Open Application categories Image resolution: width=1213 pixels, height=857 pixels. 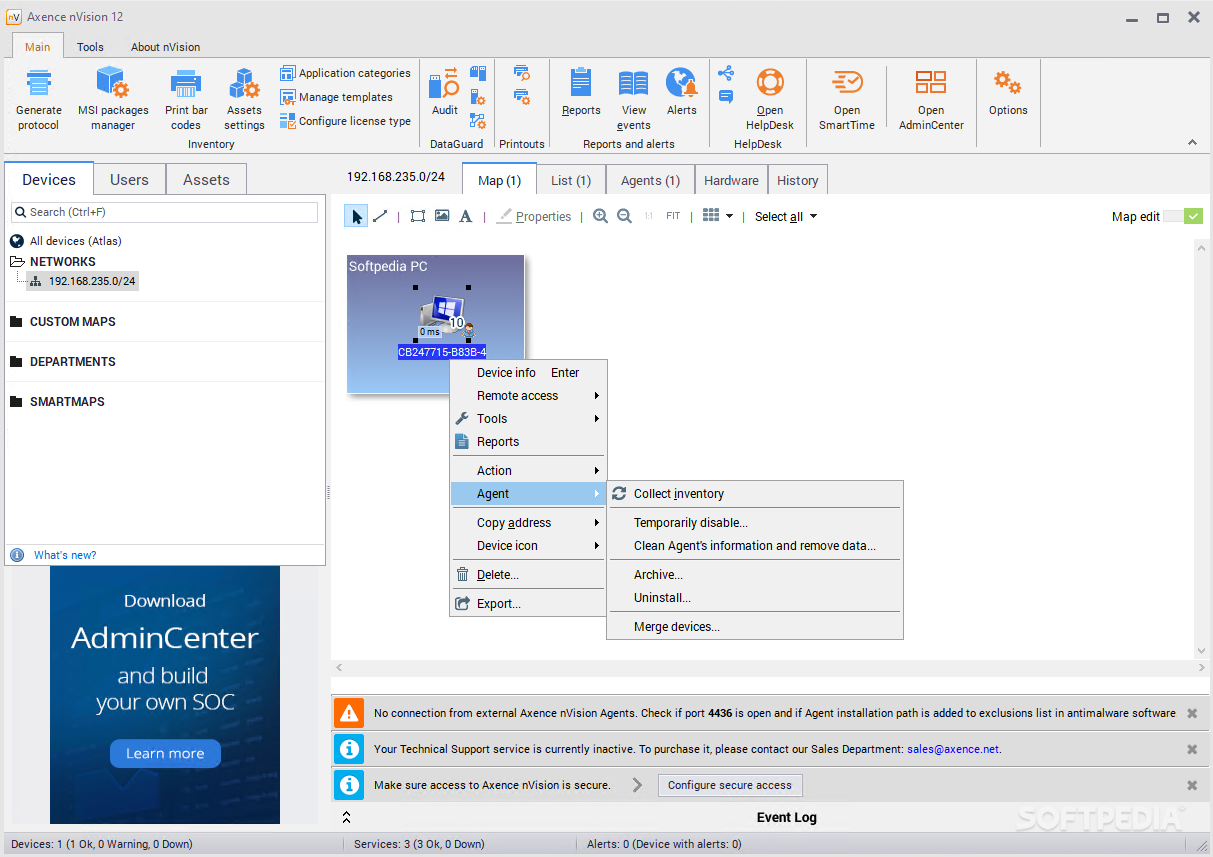point(345,73)
